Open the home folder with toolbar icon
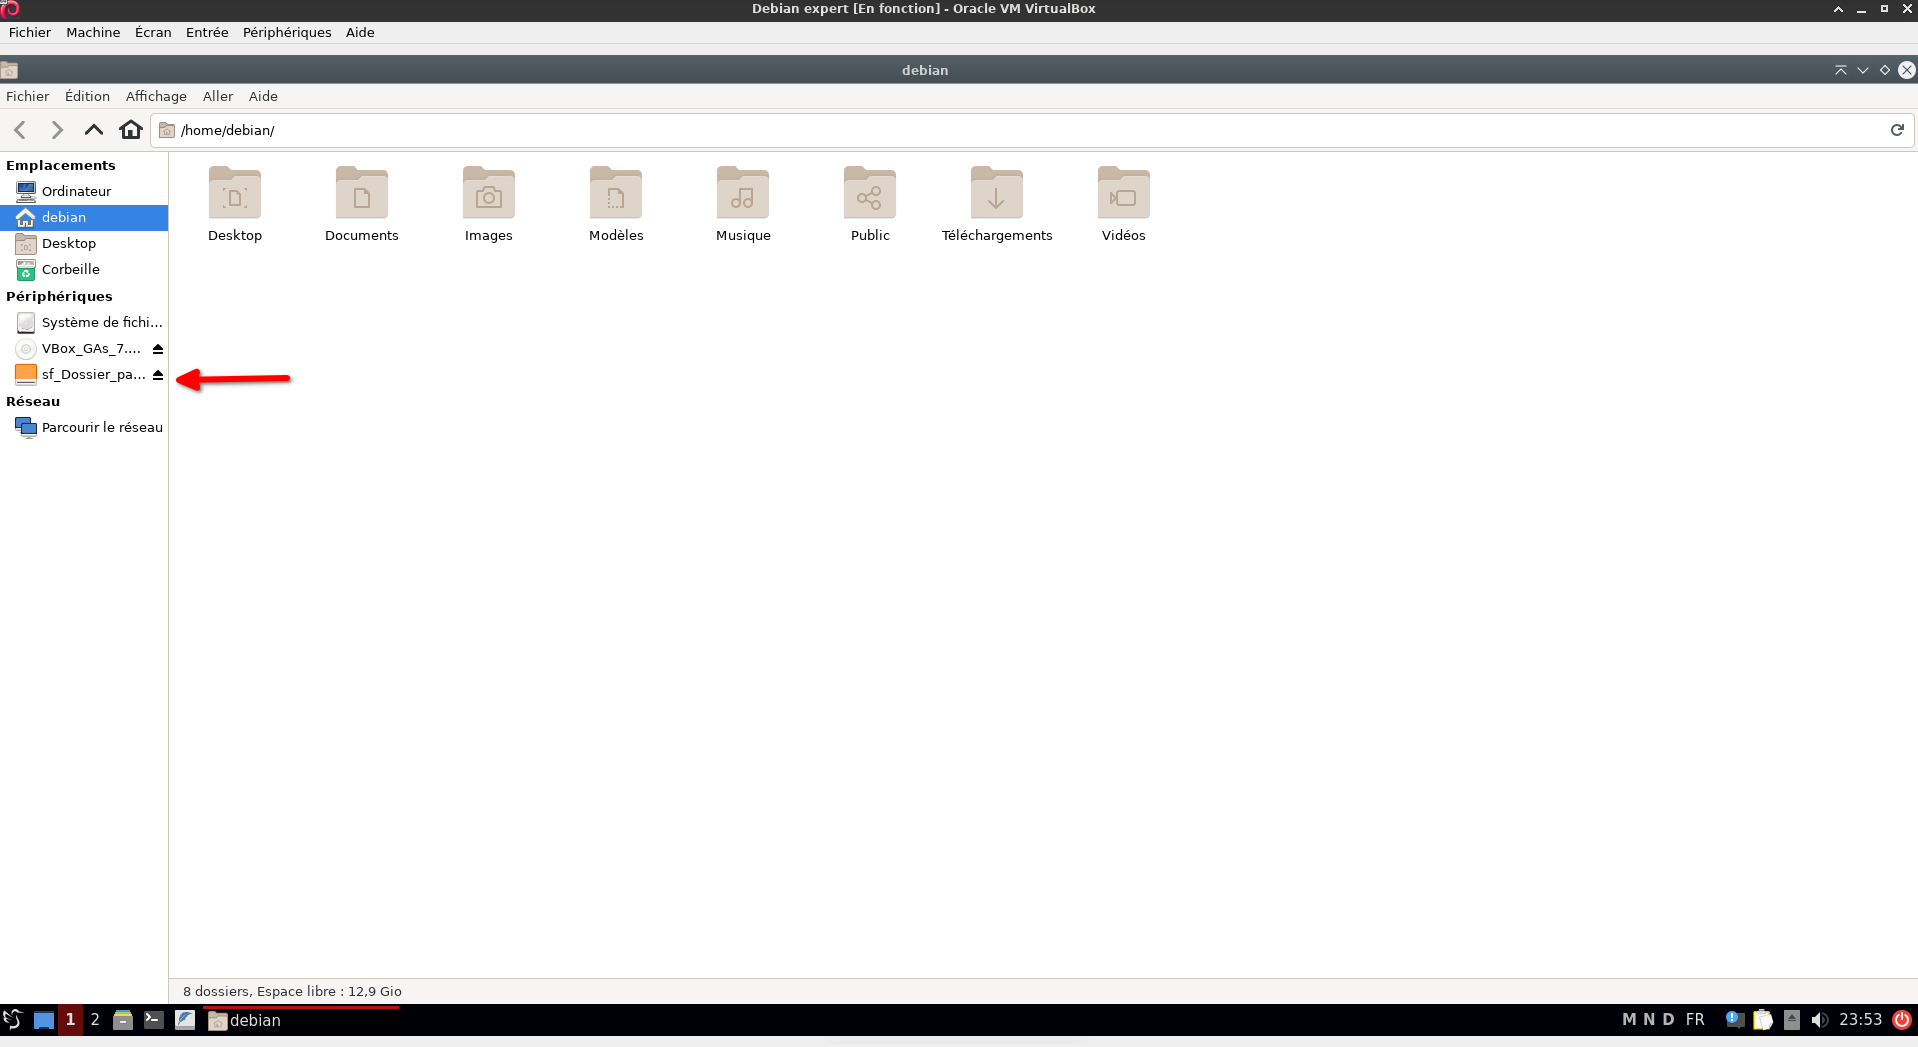Screen dimensions: 1918x1047 (x=131, y=130)
